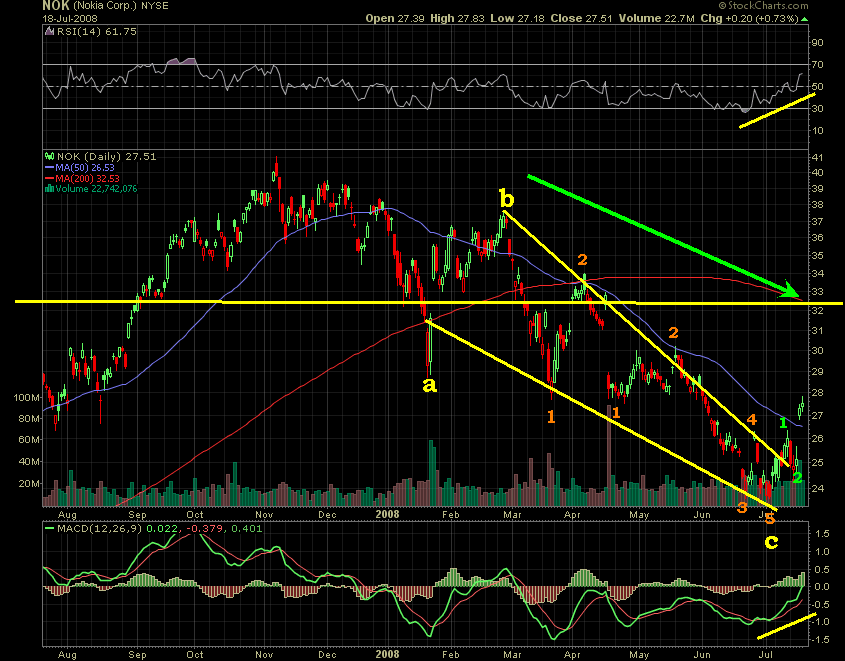Click the -0.5 MACD axis label
This screenshot has height=661, width=845.
[x=820, y=604]
